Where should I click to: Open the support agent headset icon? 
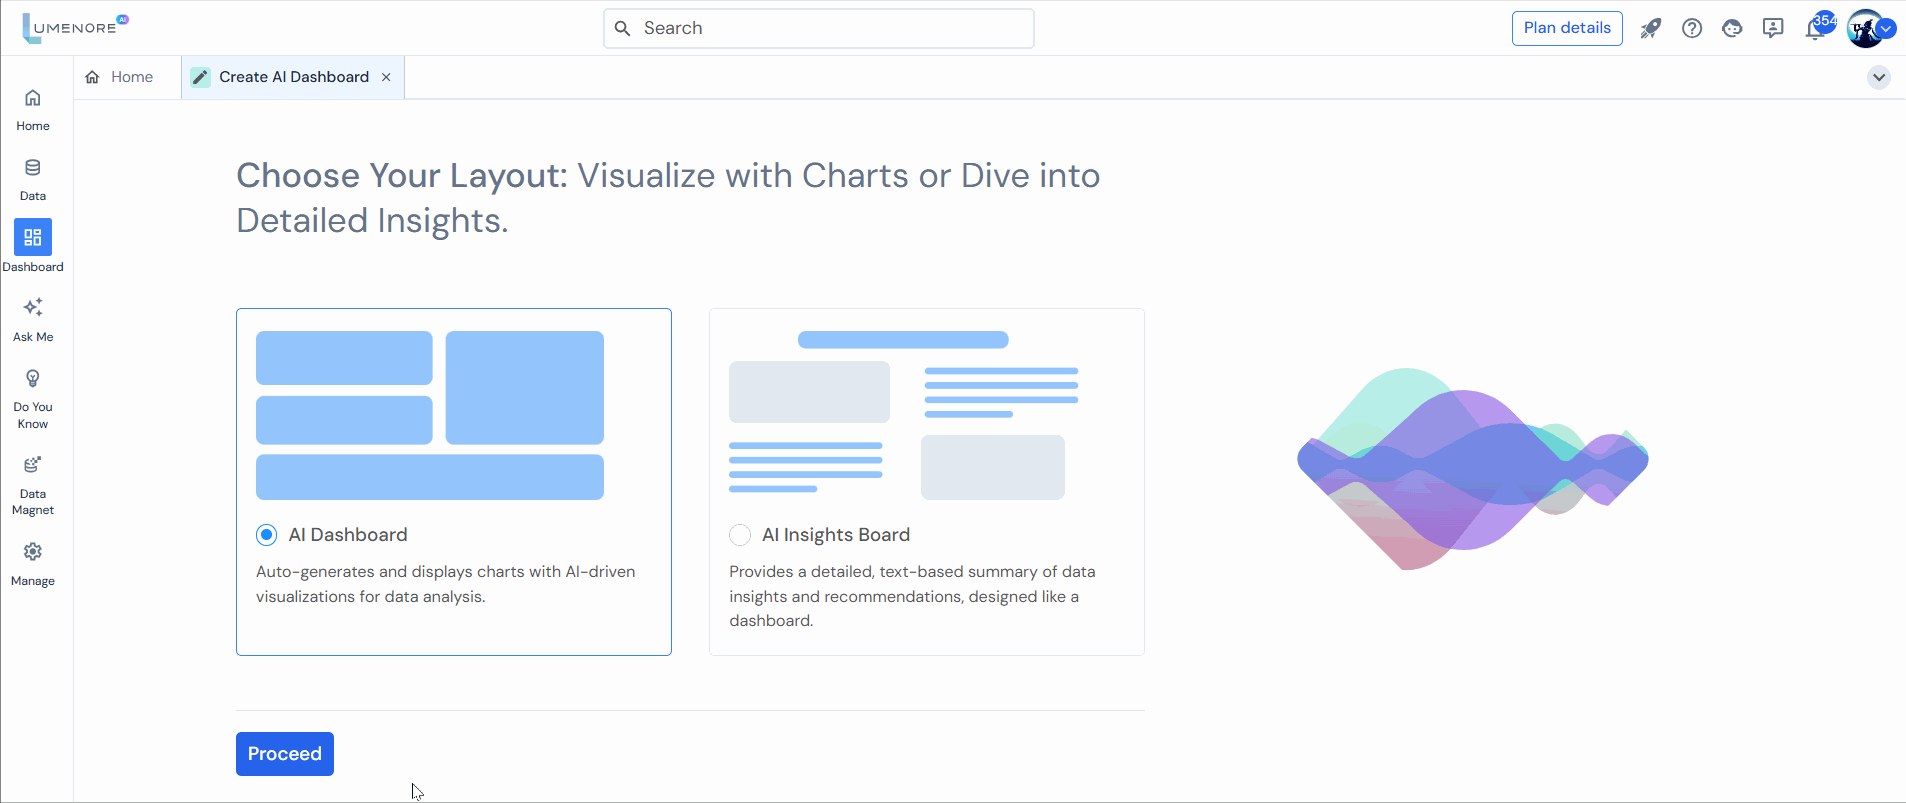[1732, 29]
